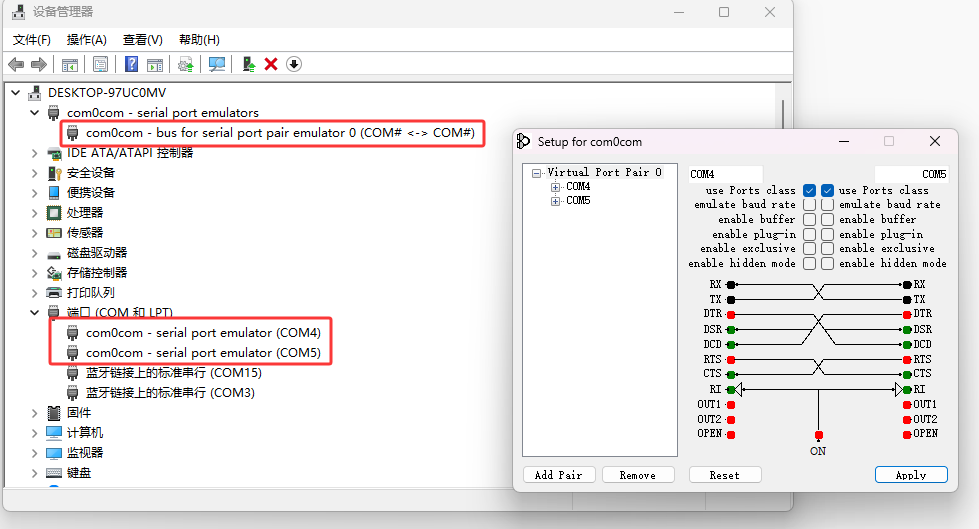Click the Update driver toolbar icon with green arrow
This screenshot has width=979, height=529.
[248, 64]
